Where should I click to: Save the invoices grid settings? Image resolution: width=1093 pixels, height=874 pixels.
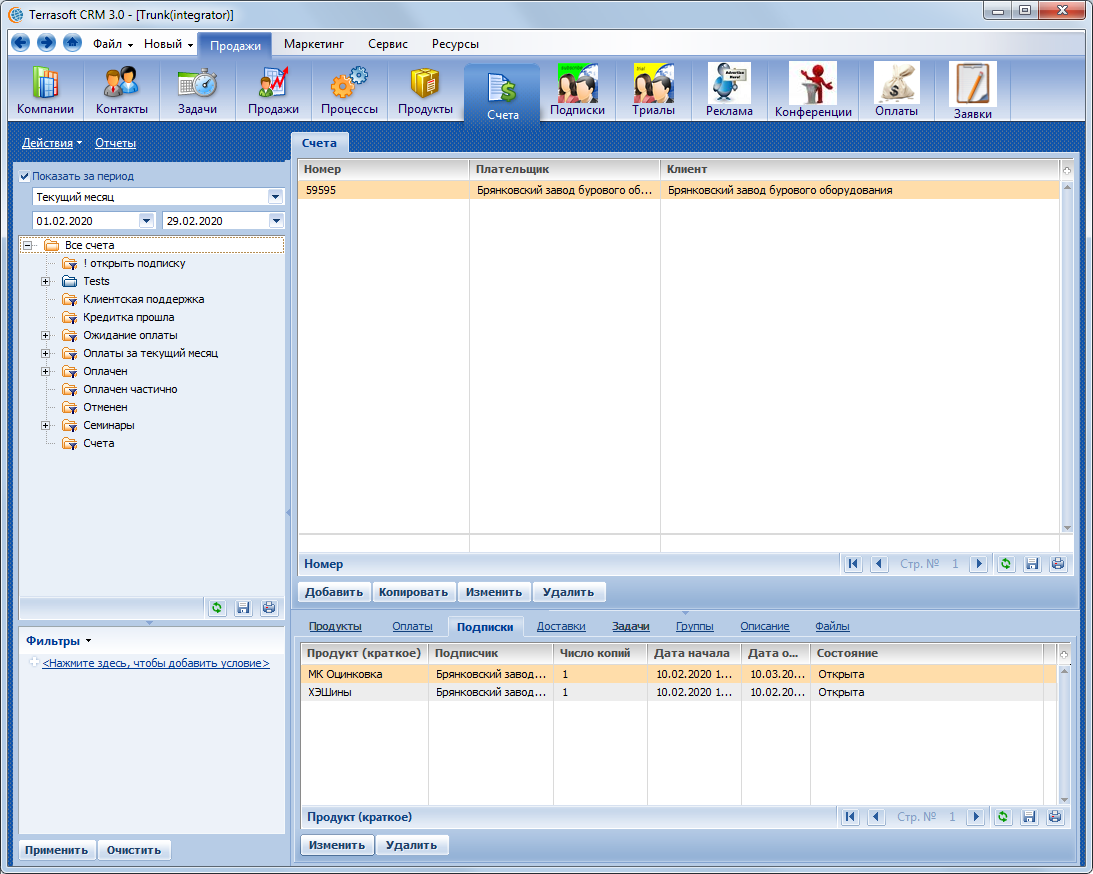[1032, 564]
